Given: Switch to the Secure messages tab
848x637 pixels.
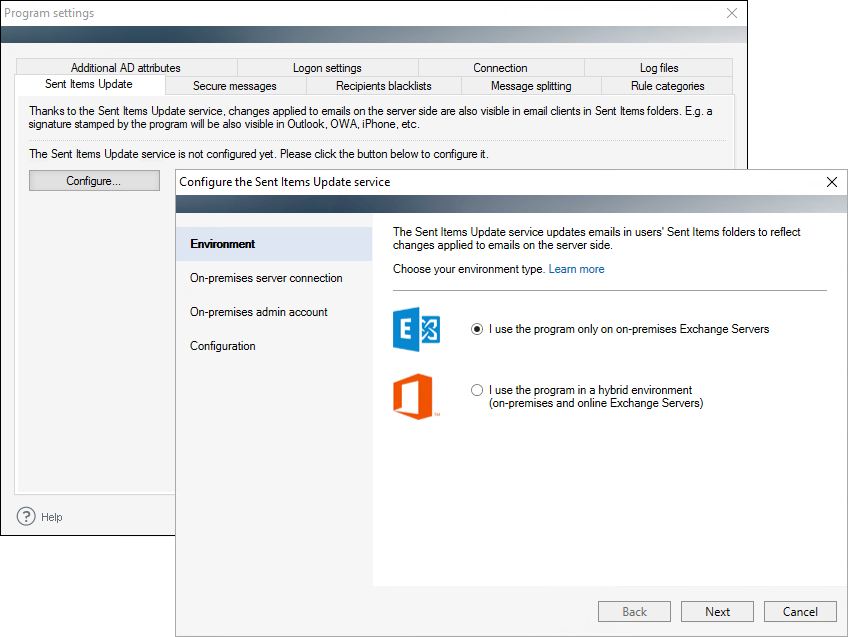Looking at the screenshot, I should tap(235, 85).
